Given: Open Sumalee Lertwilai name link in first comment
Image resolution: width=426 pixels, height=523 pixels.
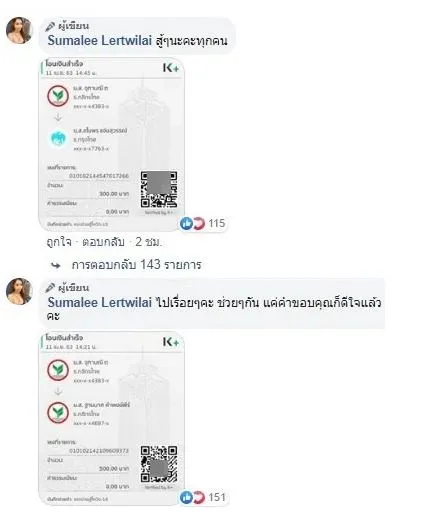Looking at the screenshot, I should [x=99, y=41].
